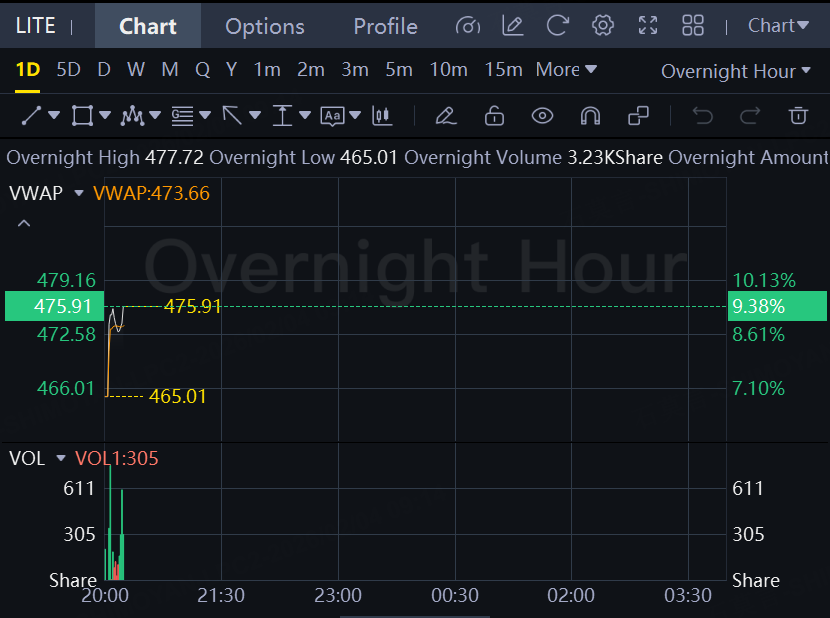
Task: Select the D daily timeframe
Action: (x=104, y=69)
